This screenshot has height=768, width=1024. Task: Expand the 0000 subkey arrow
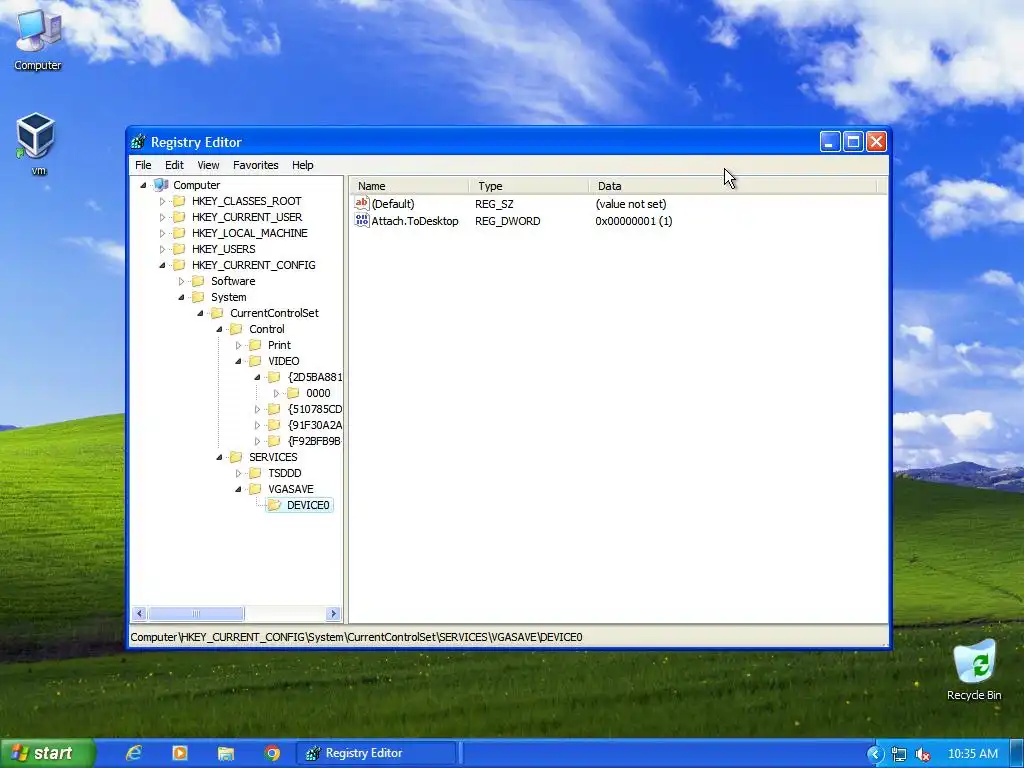276,393
